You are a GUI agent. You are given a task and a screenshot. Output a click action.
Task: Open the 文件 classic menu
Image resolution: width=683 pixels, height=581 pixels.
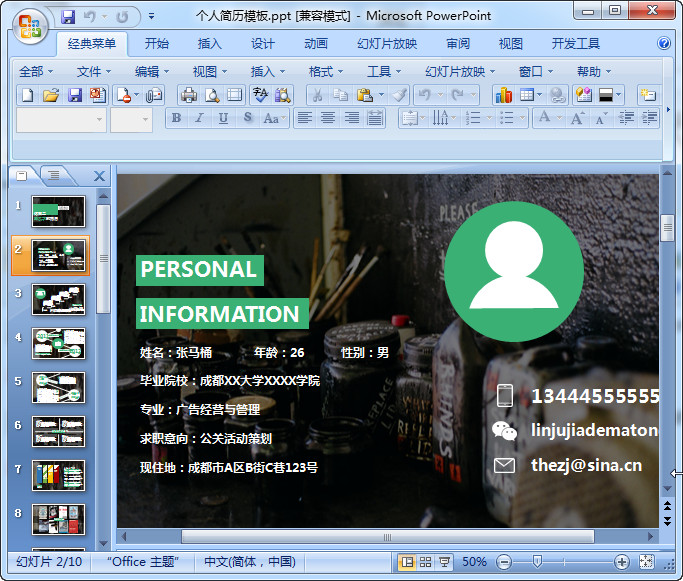pos(94,71)
